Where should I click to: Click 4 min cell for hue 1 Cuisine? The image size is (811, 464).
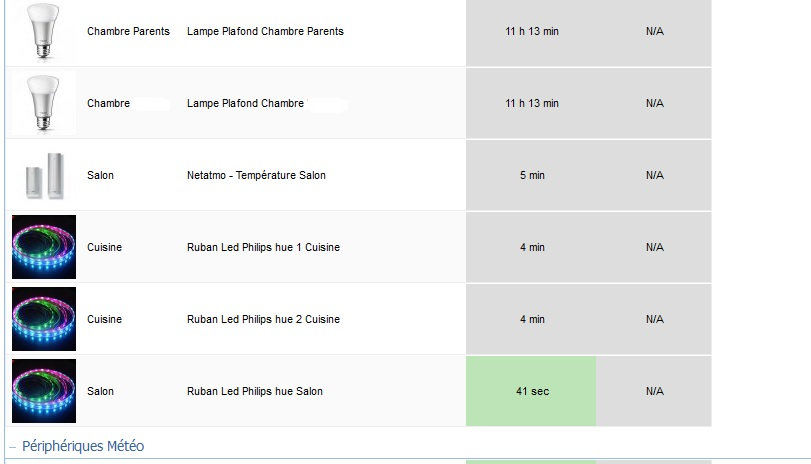point(531,247)
